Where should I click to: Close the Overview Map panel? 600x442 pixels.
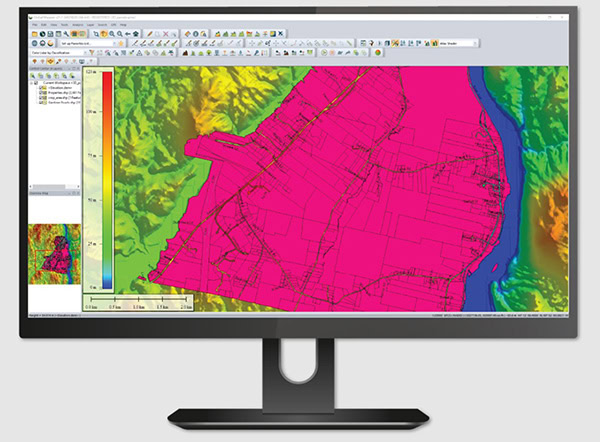click(x=78, y=193)
